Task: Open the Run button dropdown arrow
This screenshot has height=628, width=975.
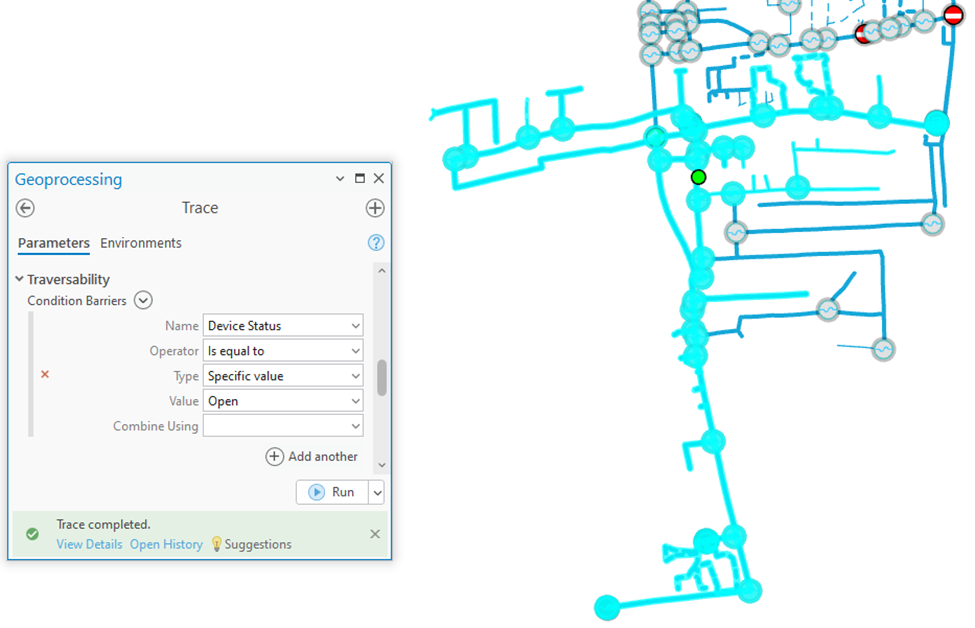Action: pyautogui.click(x=377, y=492)
